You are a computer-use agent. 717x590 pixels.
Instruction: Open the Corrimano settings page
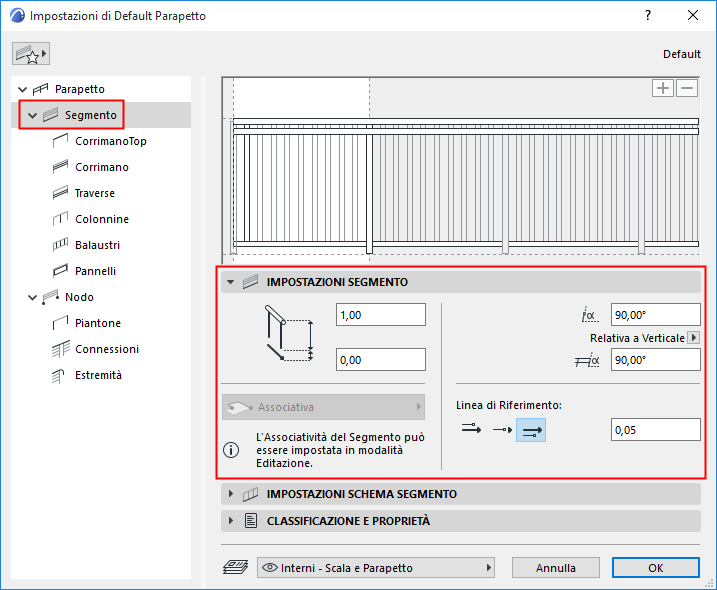coord(102,167)
